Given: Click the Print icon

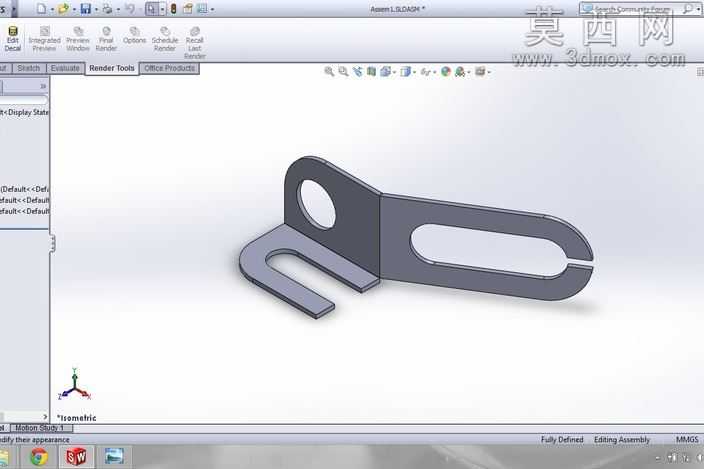Looking at the screenshot, I should tap(107, 9).
